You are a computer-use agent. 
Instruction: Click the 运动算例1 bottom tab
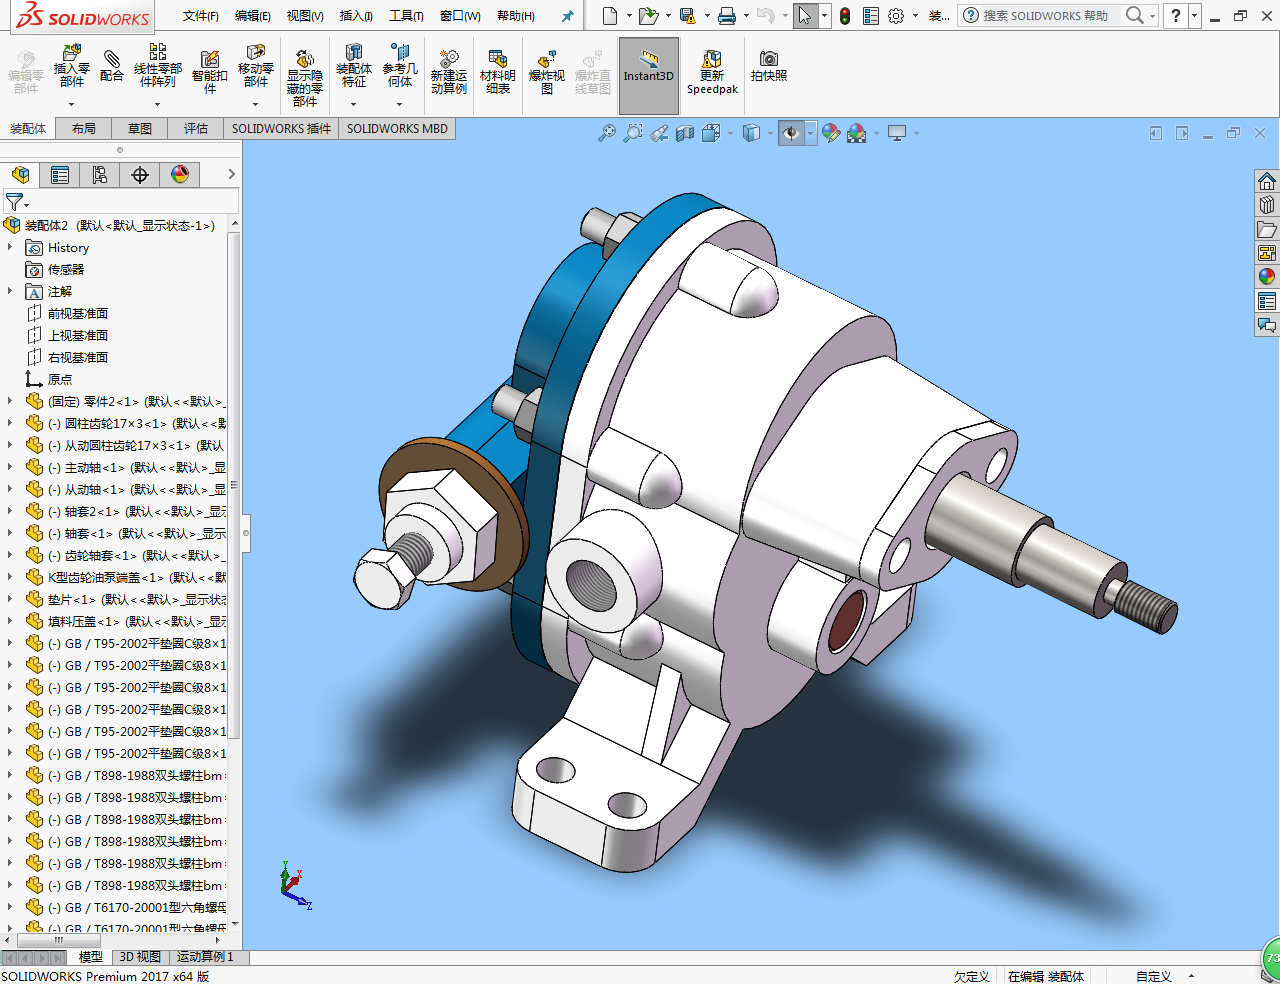click(204, 957)
